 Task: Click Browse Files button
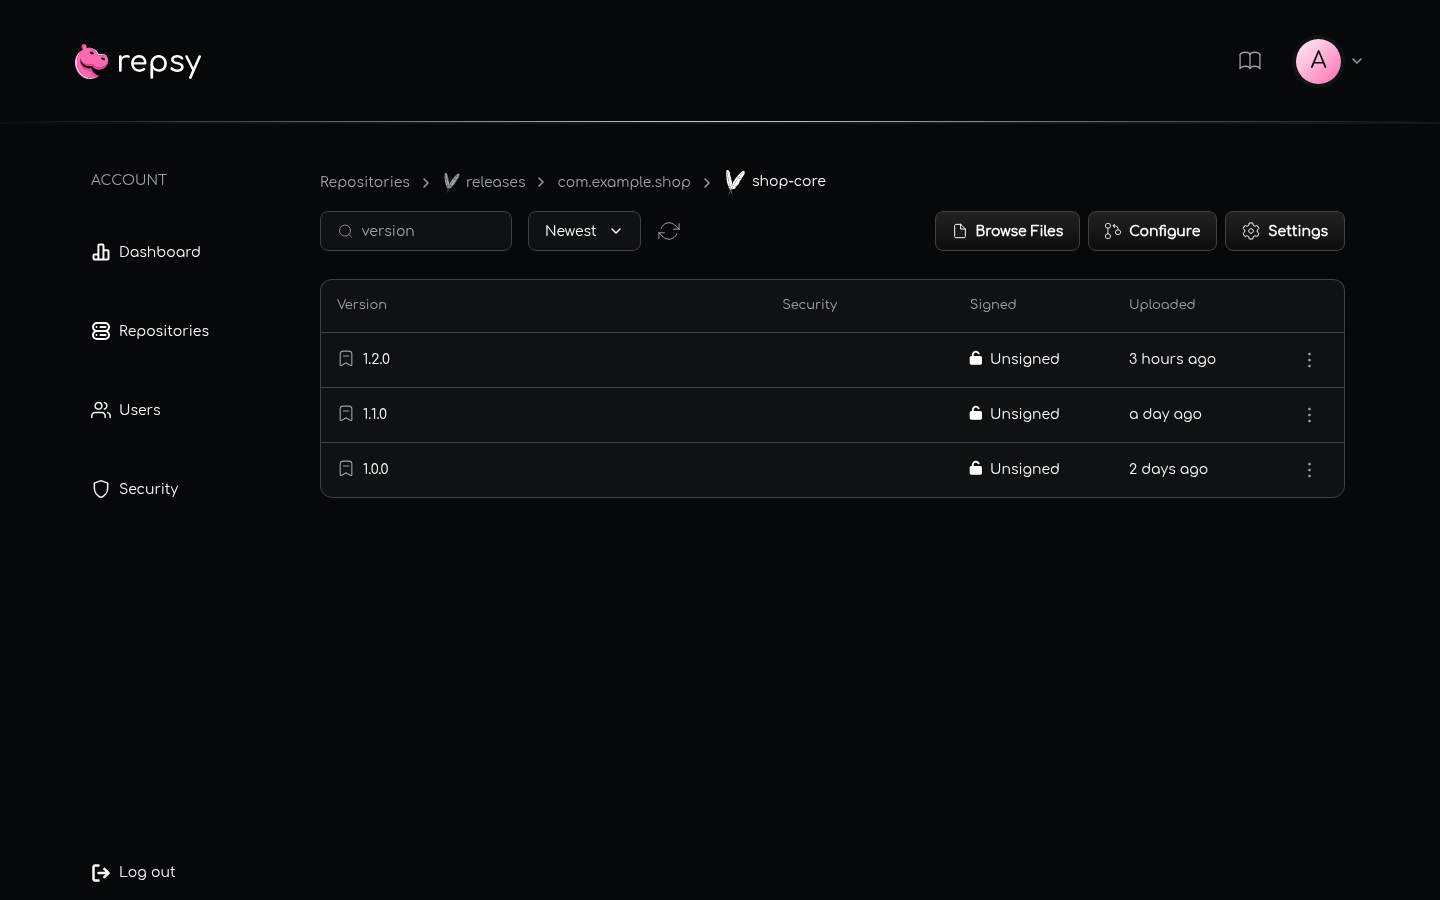pos(1007,231)
